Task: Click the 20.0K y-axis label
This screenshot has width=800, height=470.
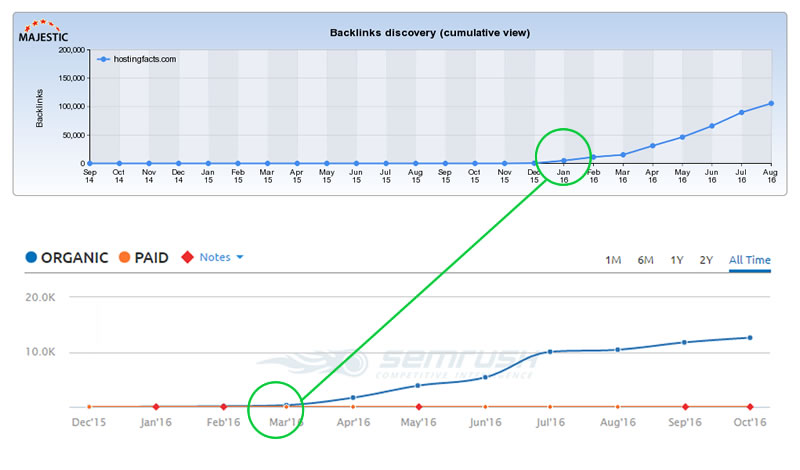Action: tap(40, 297)
